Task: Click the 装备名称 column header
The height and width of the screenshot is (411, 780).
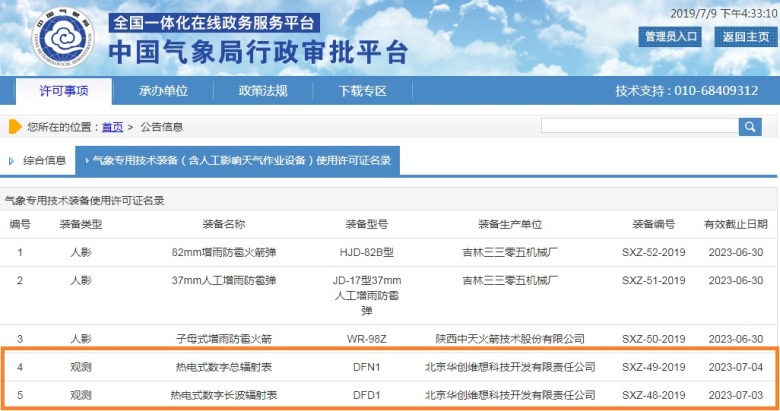Action: coord(223,224)
